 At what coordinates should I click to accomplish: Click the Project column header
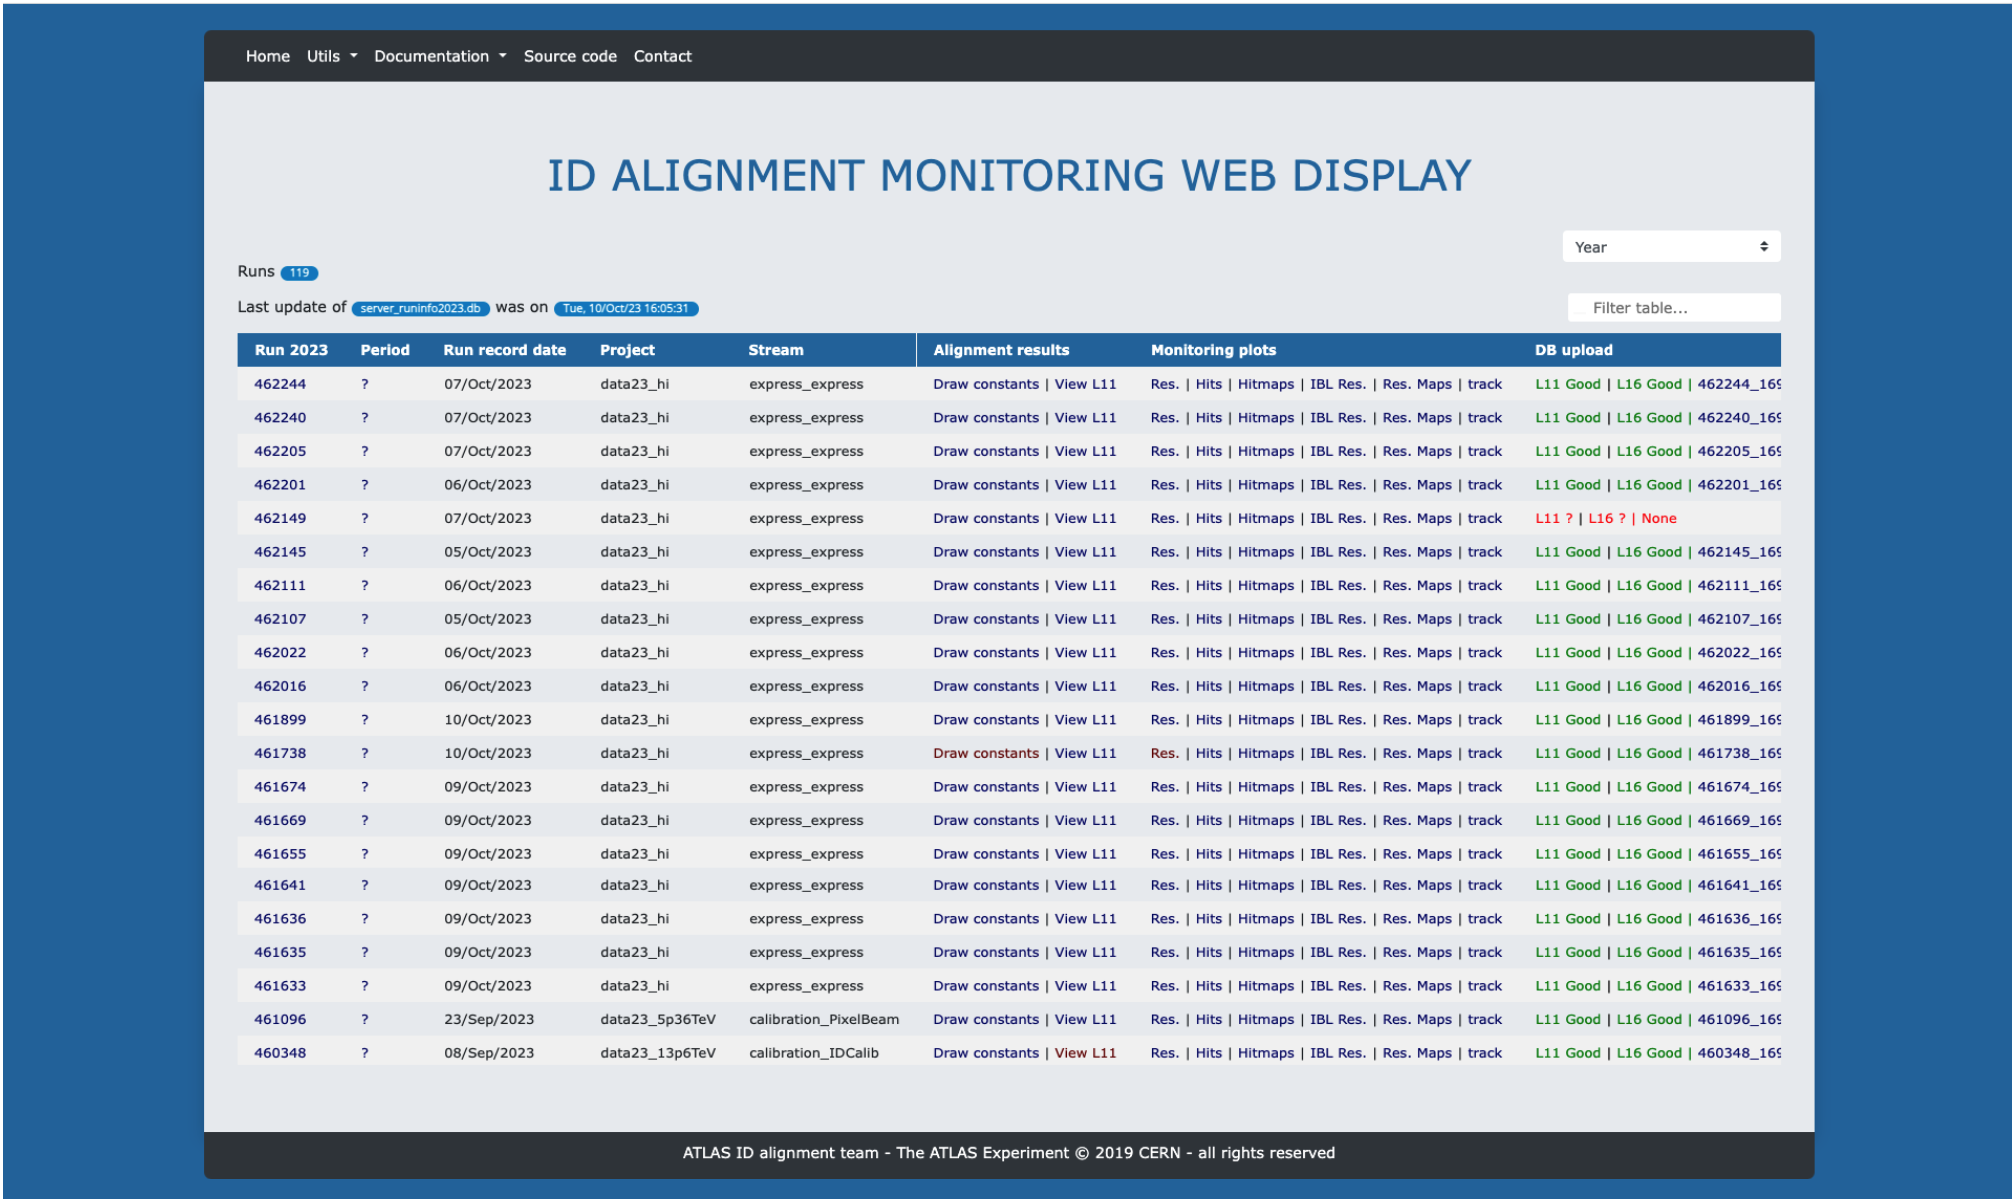(x=627, y=350)
